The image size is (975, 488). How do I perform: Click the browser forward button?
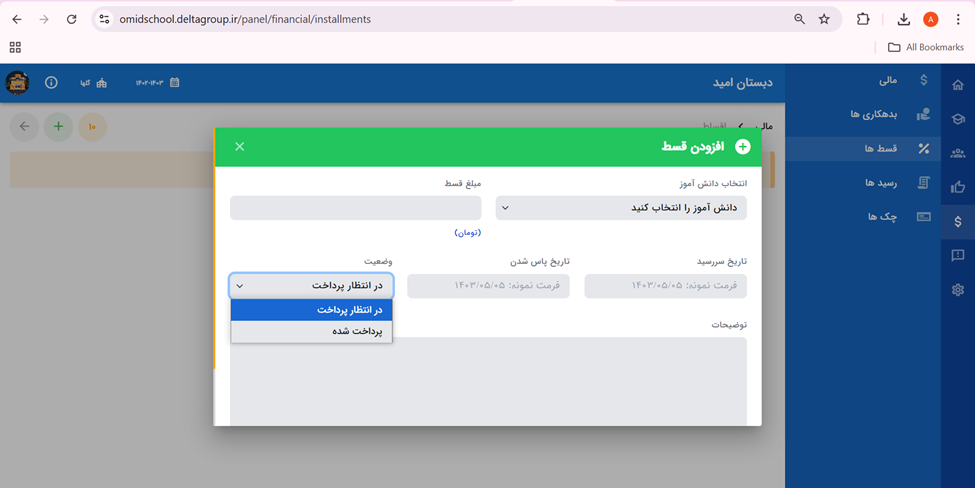[44, 19]
